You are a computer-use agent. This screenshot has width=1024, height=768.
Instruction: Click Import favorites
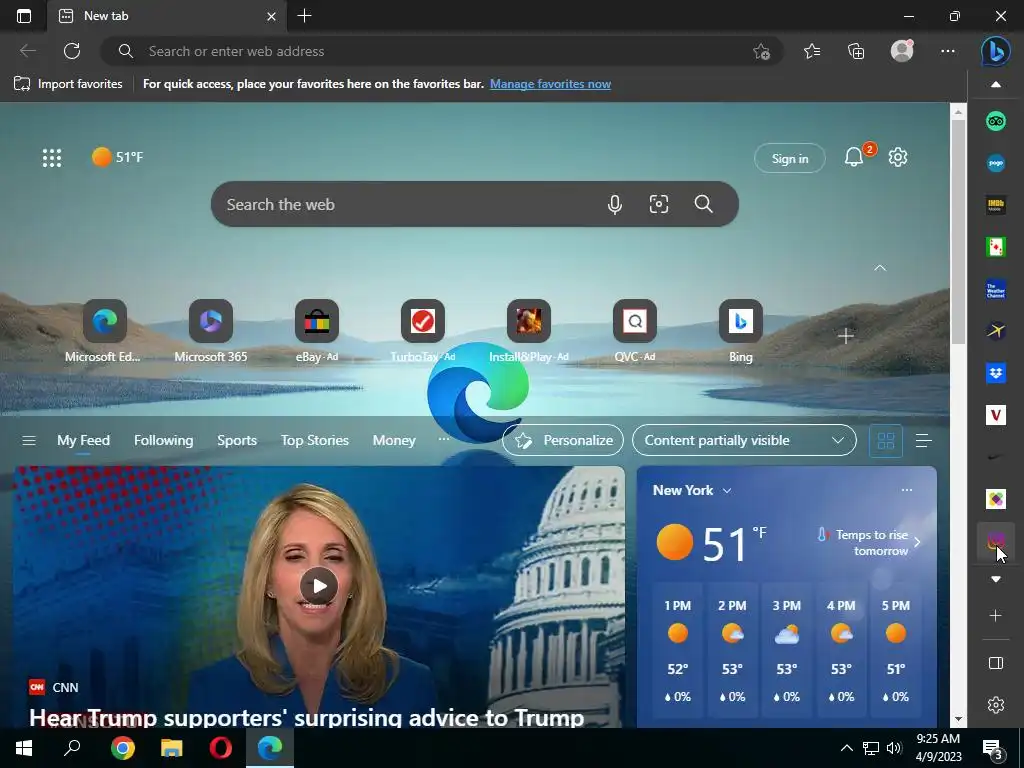click(x=68, y=84)
